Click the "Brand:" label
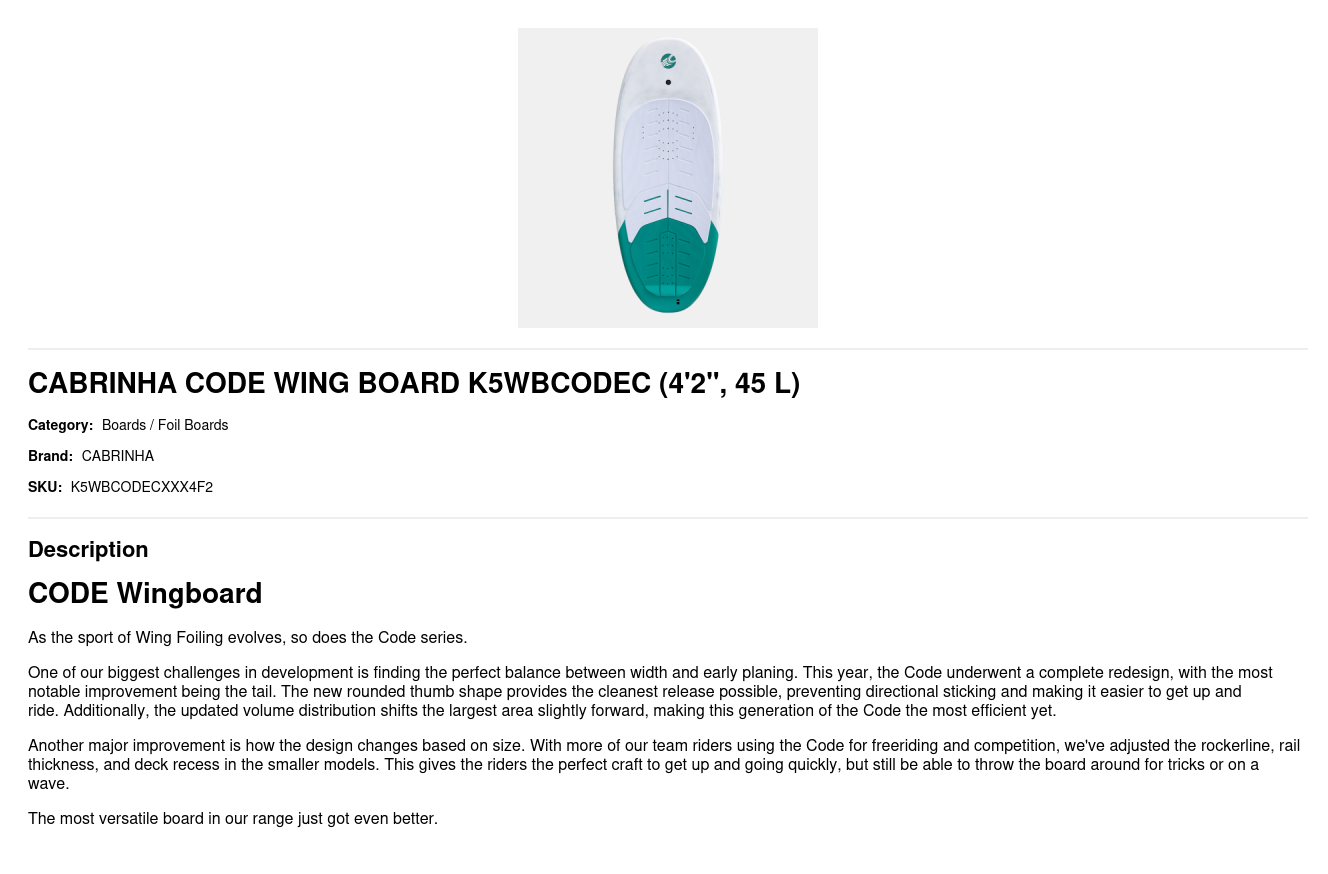1328x874 pixels. pyautogui.click(x=50, y=456)
